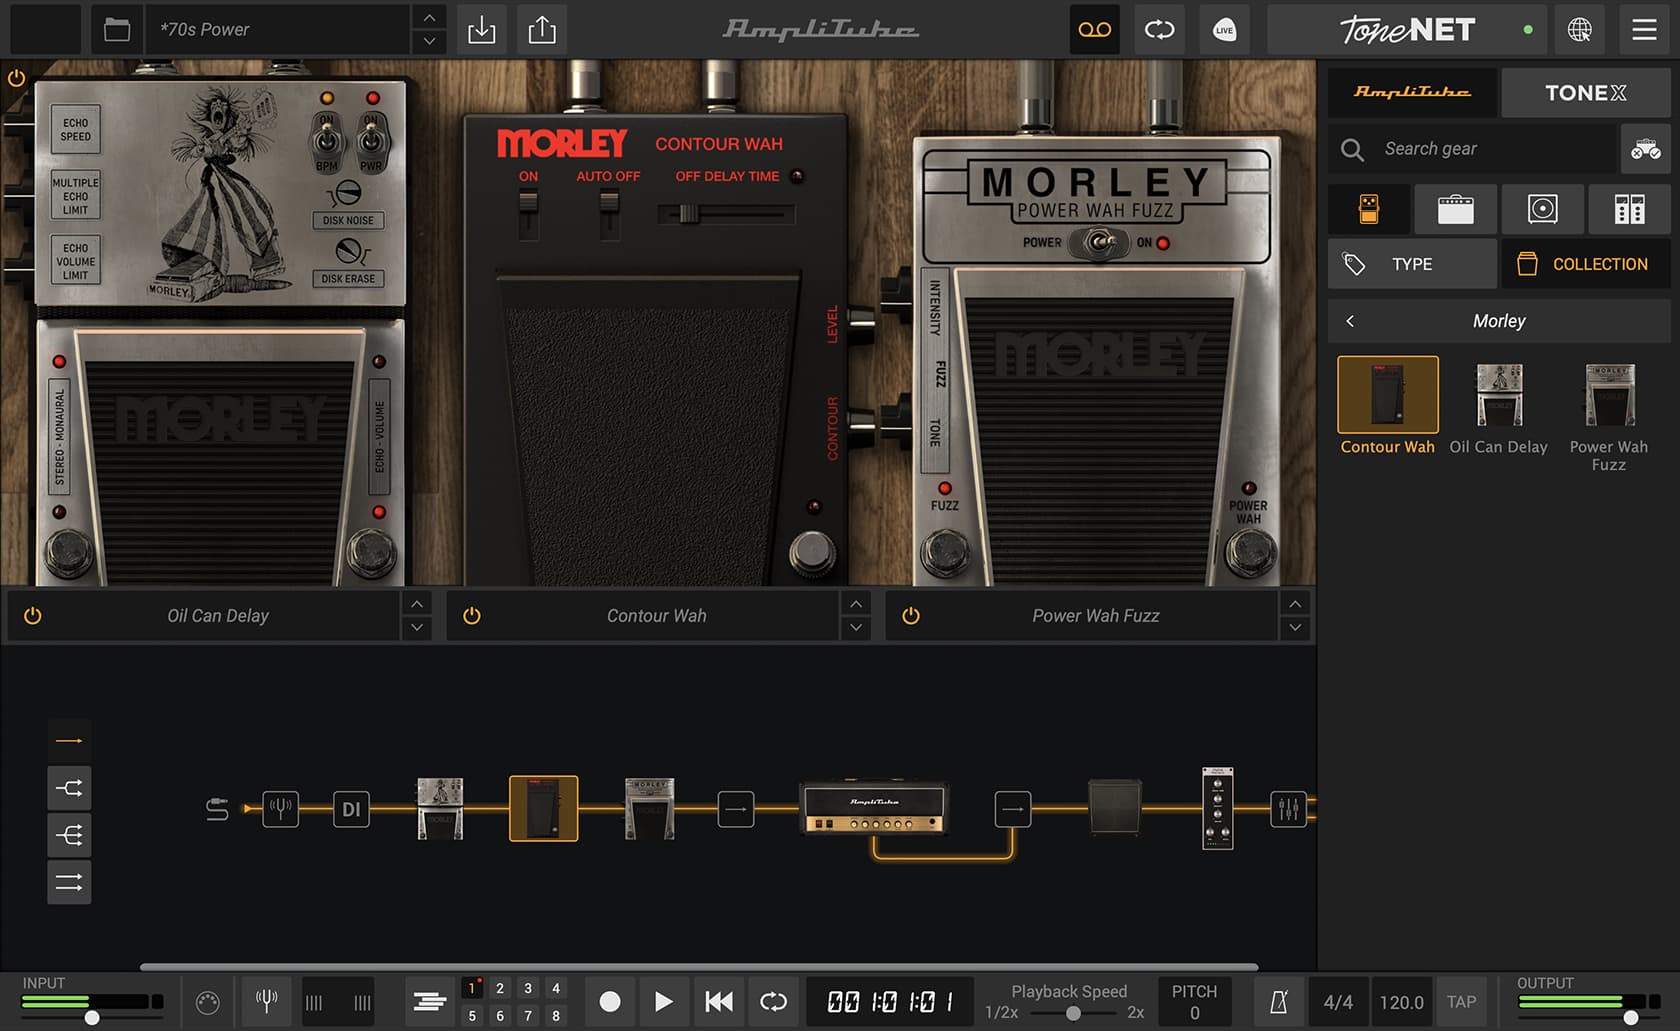Click the MIDI settings icon
The image size is (1680, 1031).
pos(208,1001)
